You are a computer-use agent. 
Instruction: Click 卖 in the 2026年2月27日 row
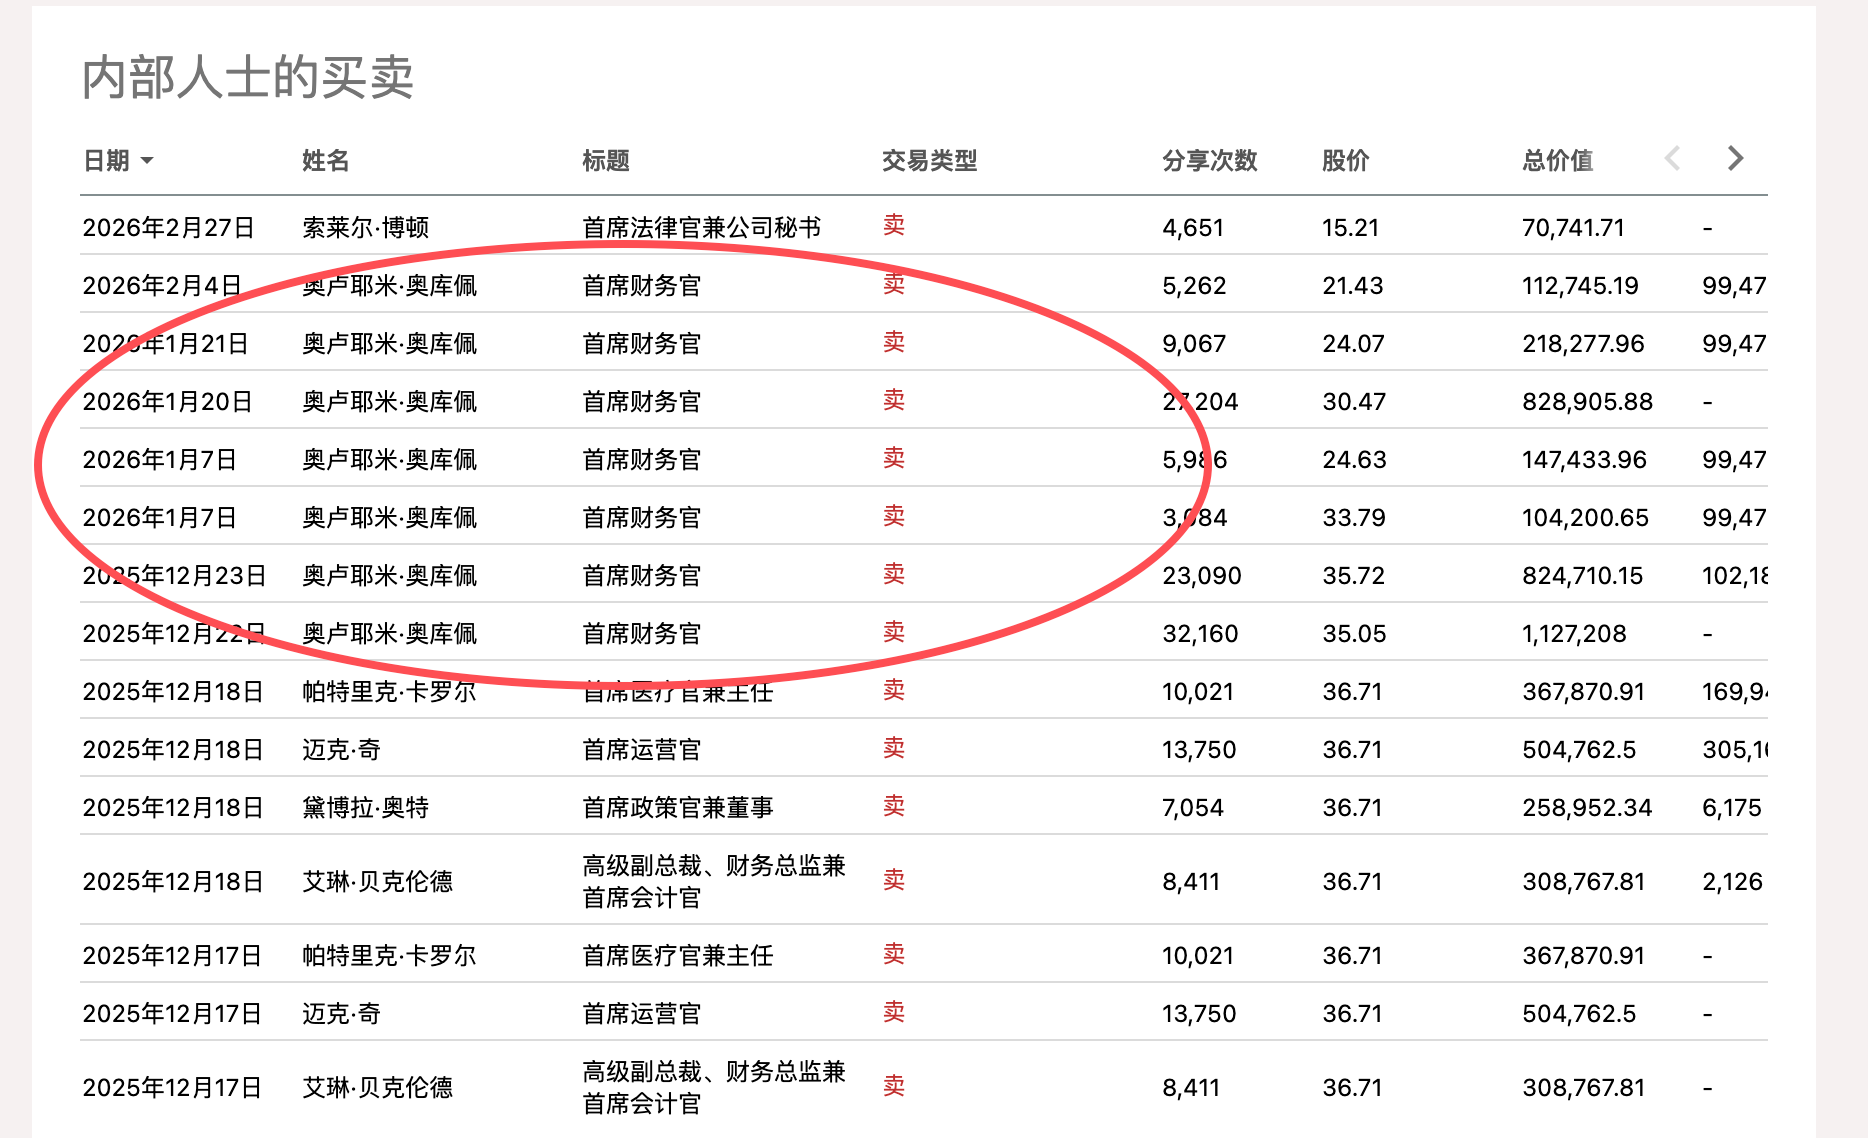point(893,226)
